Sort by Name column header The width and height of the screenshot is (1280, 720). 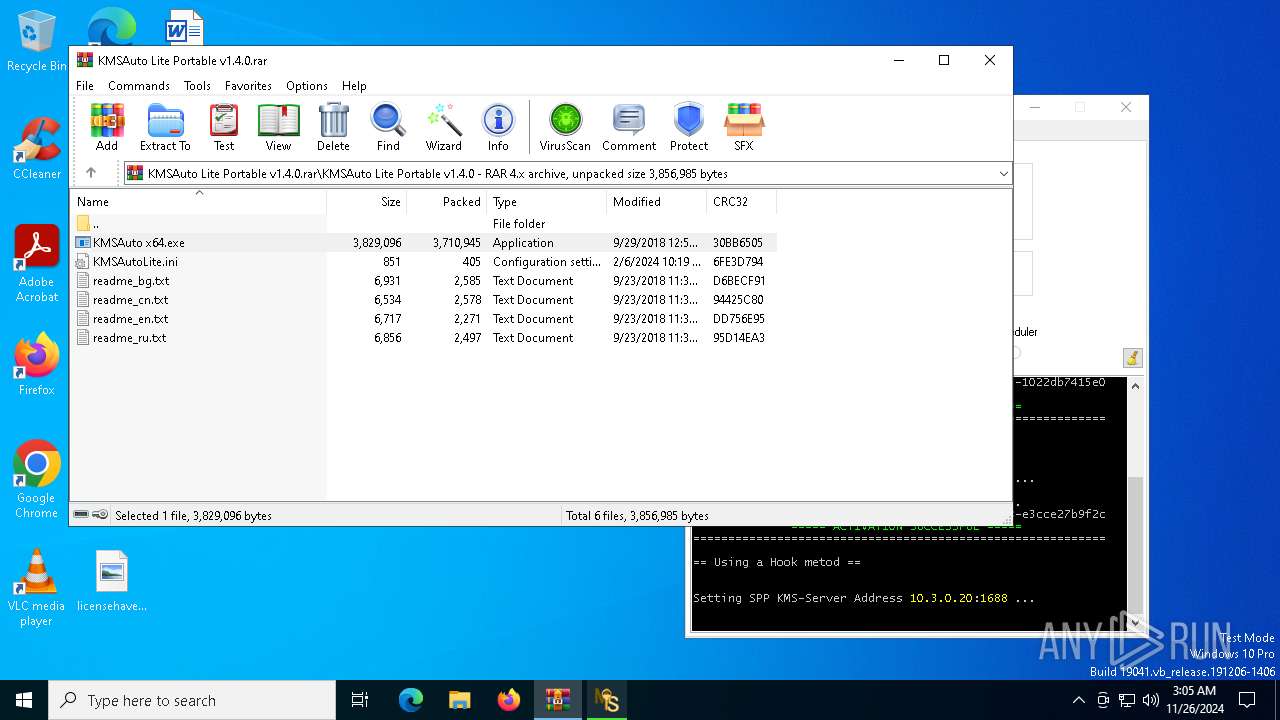point(198,202)
